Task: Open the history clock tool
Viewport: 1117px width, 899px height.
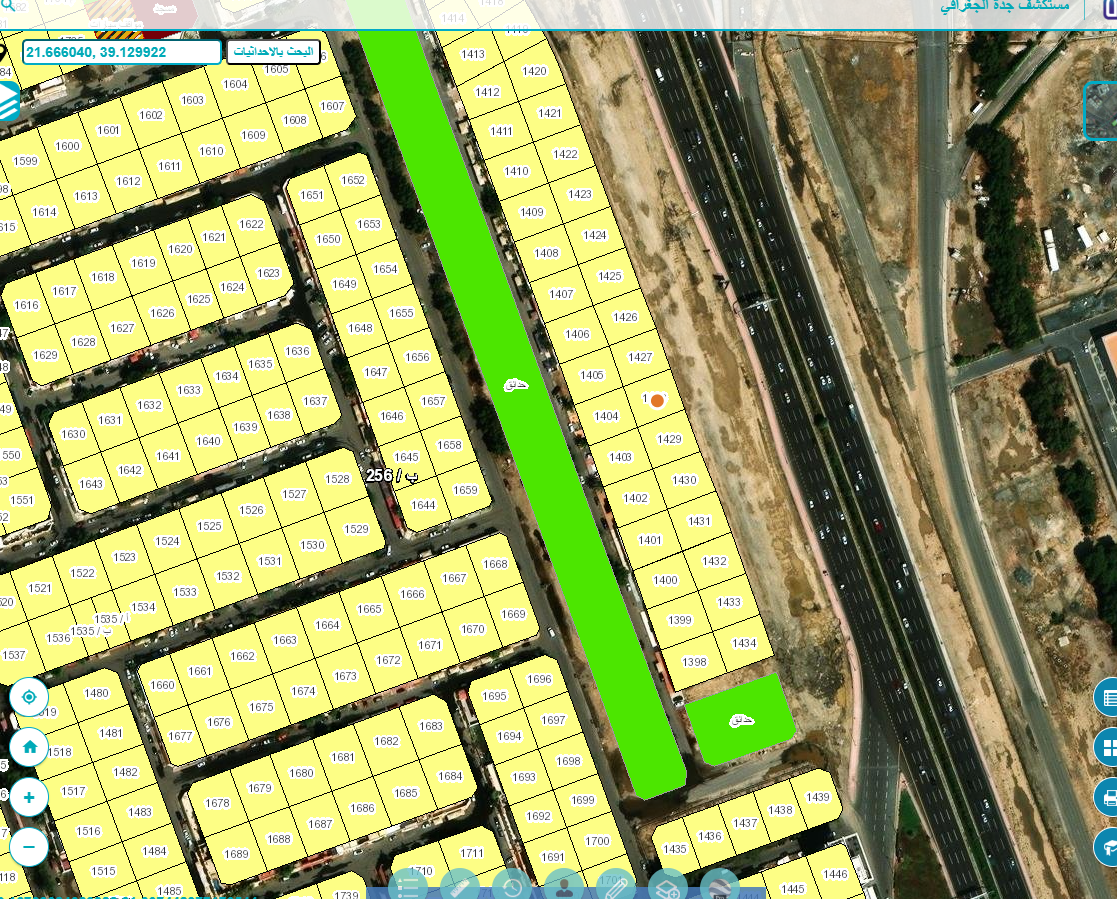Action: click(511, 885)
